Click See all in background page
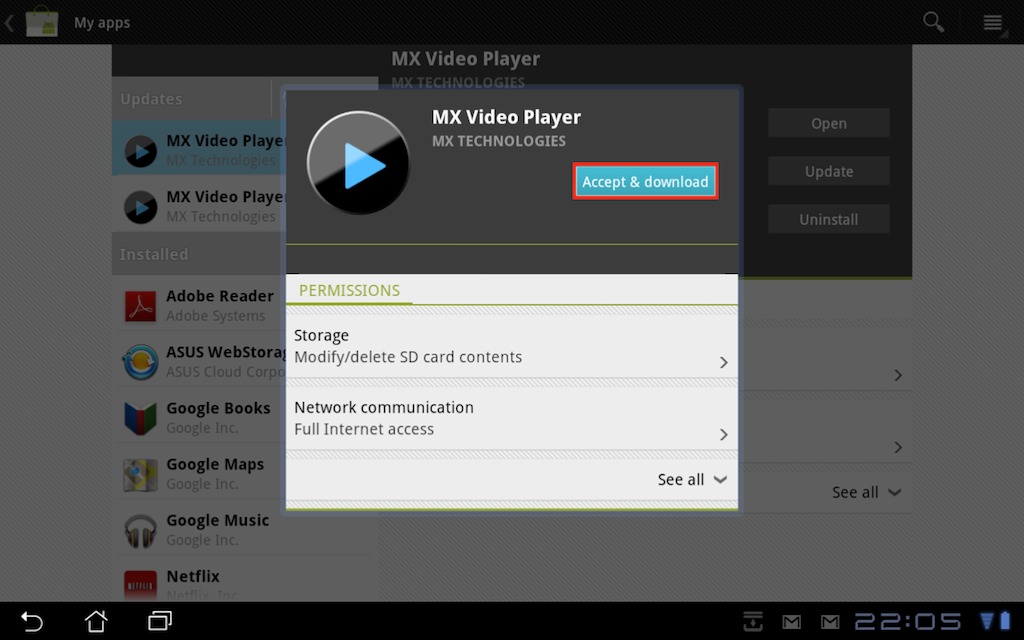This screenshot has width=1024, height=640. pyautogui.click(x=866, y=492)
